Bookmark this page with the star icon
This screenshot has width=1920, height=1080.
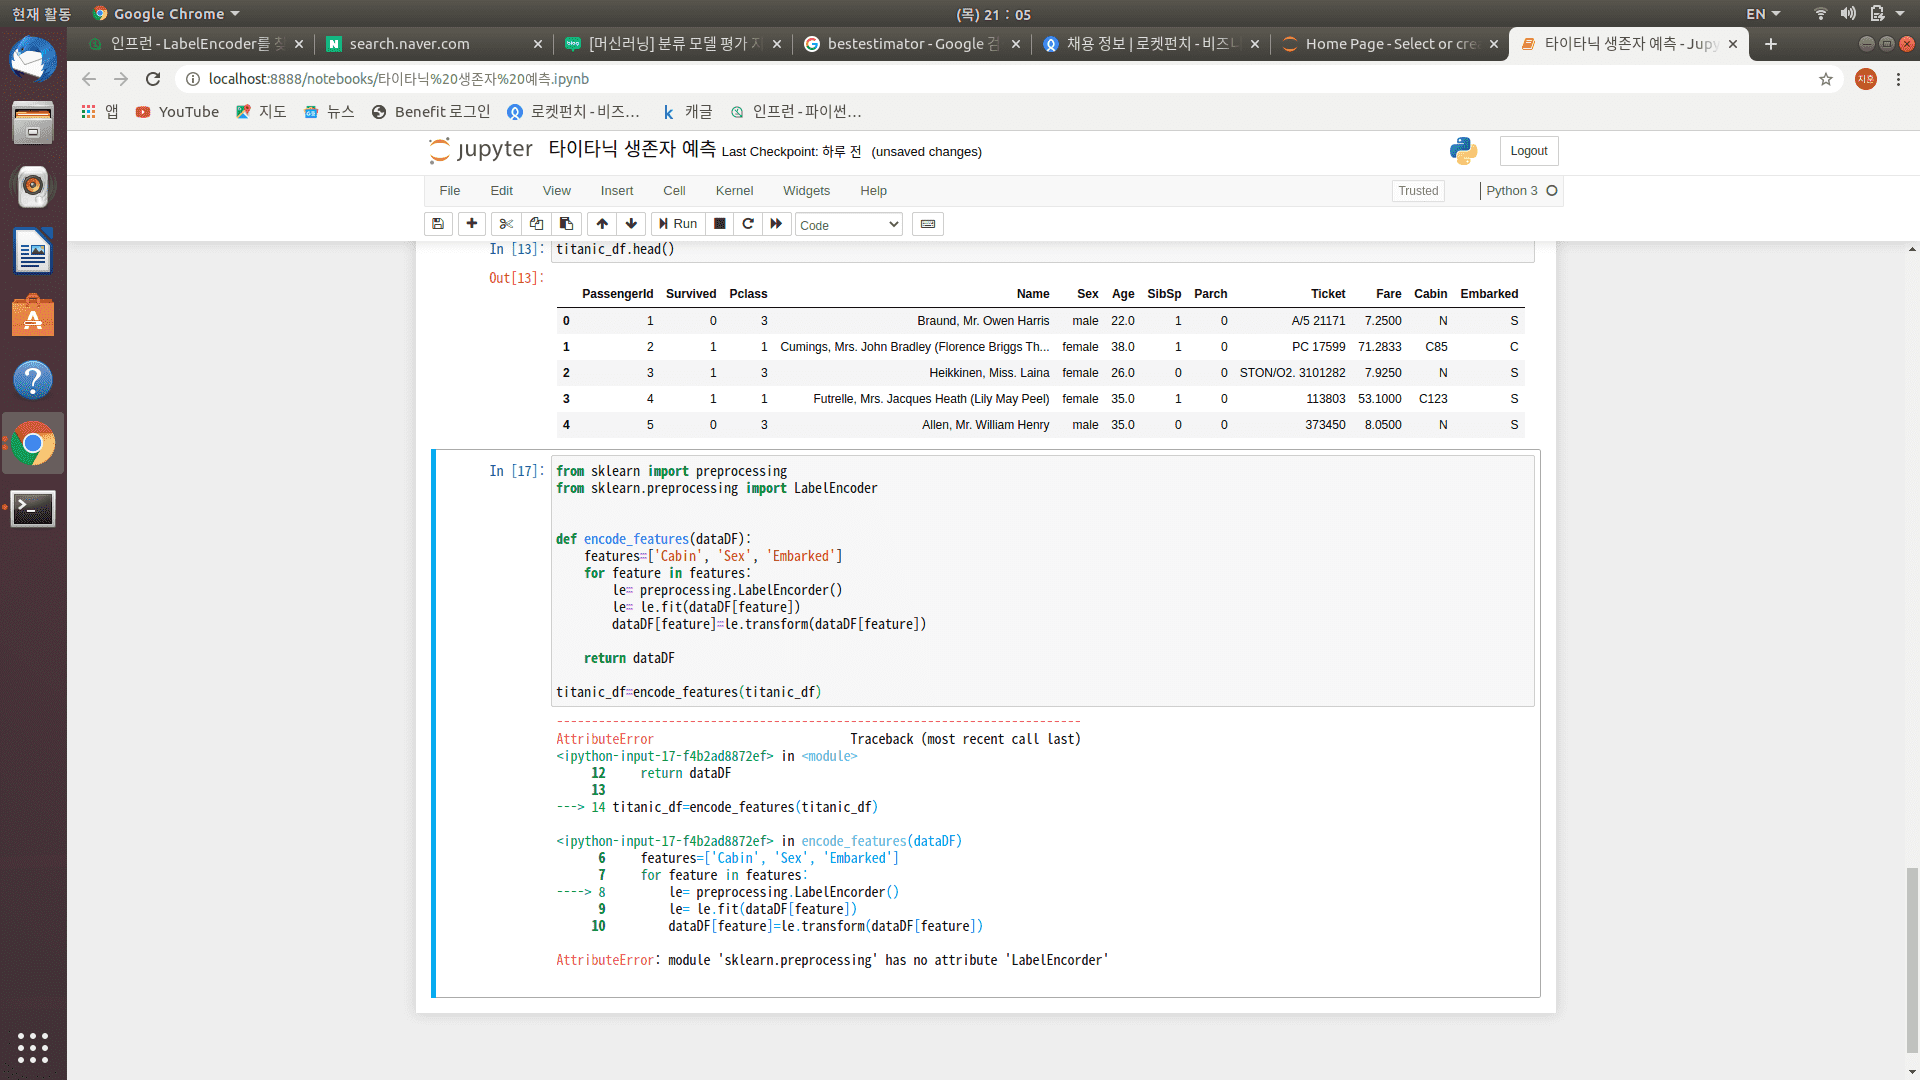click(x=1826, y=79)
